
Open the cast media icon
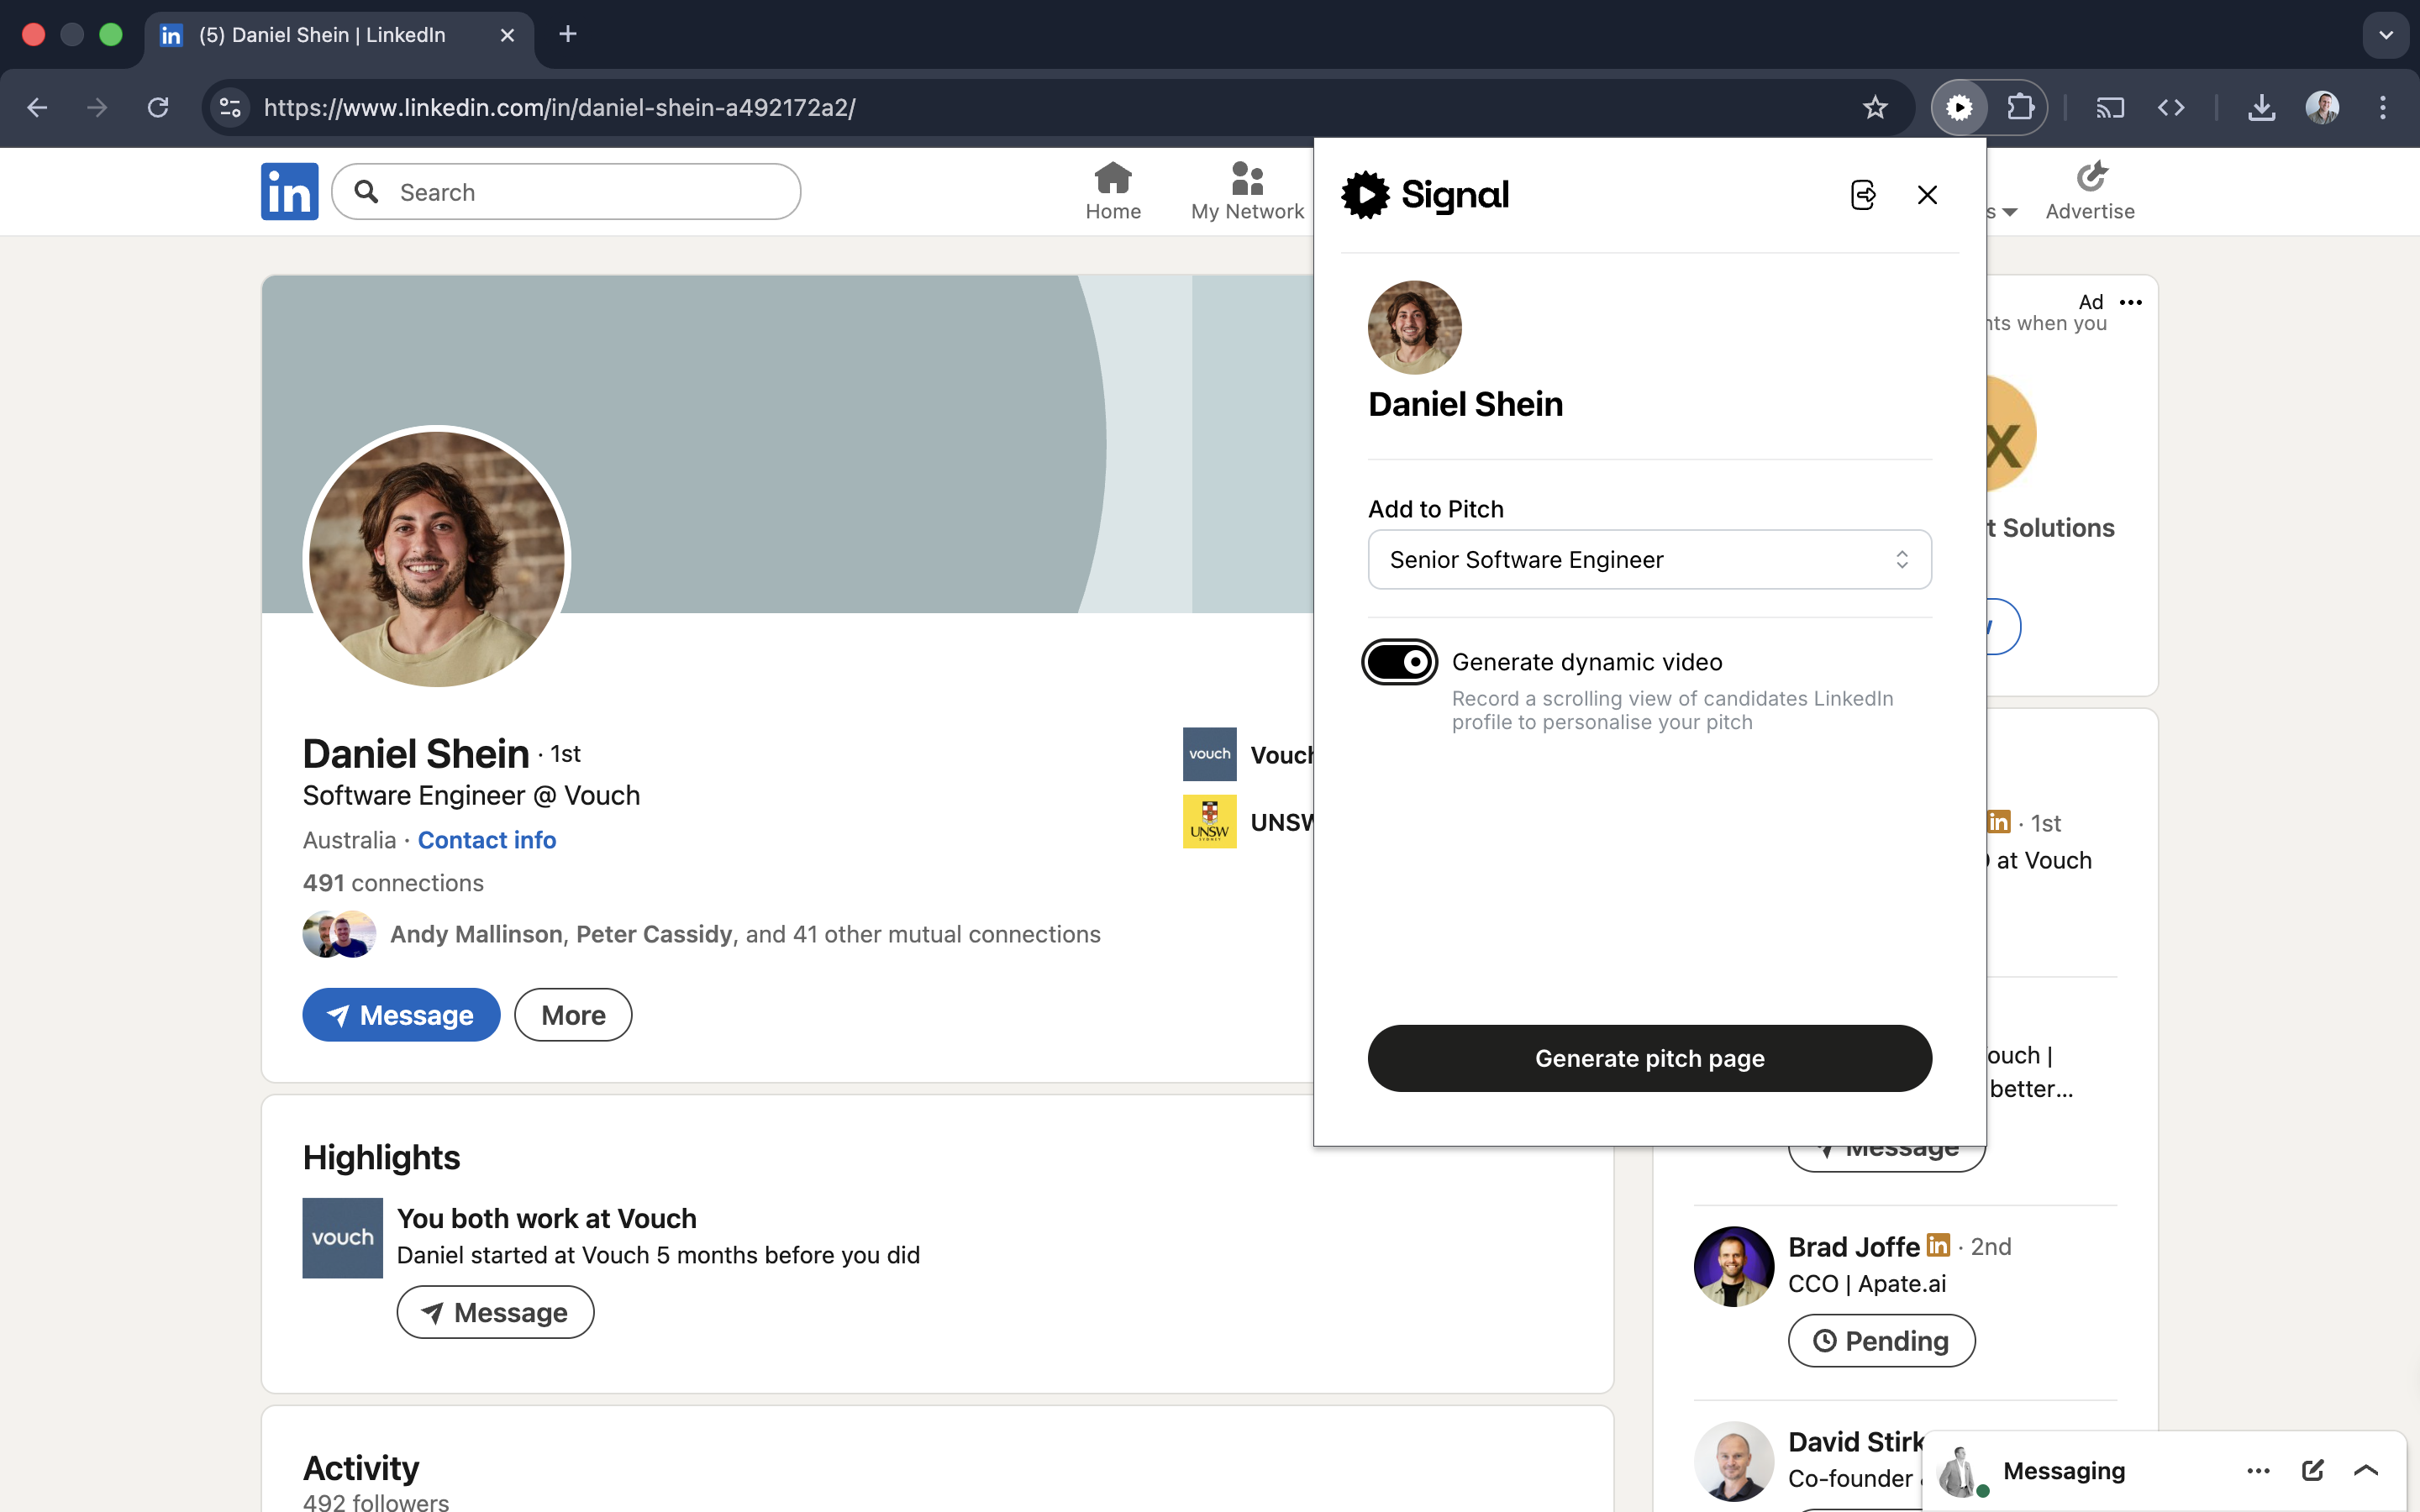pyautogui.click(x=2109, y=107)
